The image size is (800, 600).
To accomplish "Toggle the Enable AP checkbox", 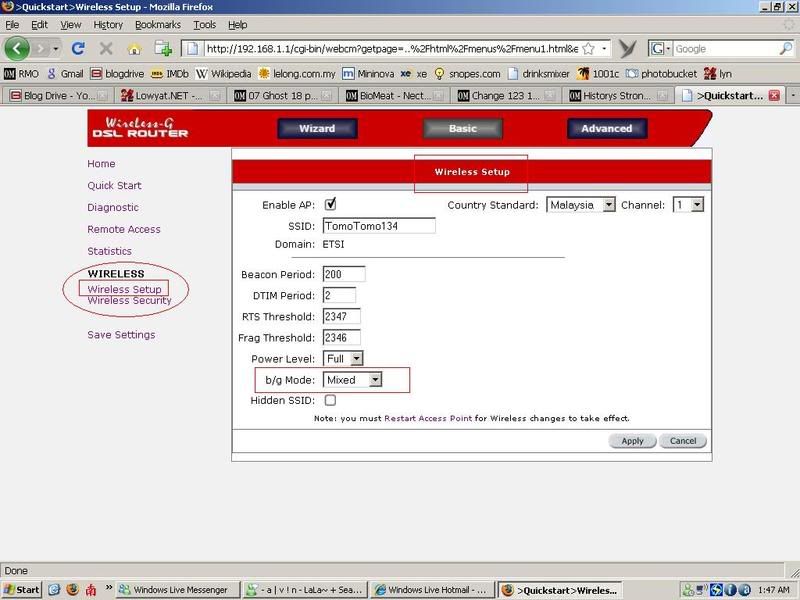I will point(331,204).
